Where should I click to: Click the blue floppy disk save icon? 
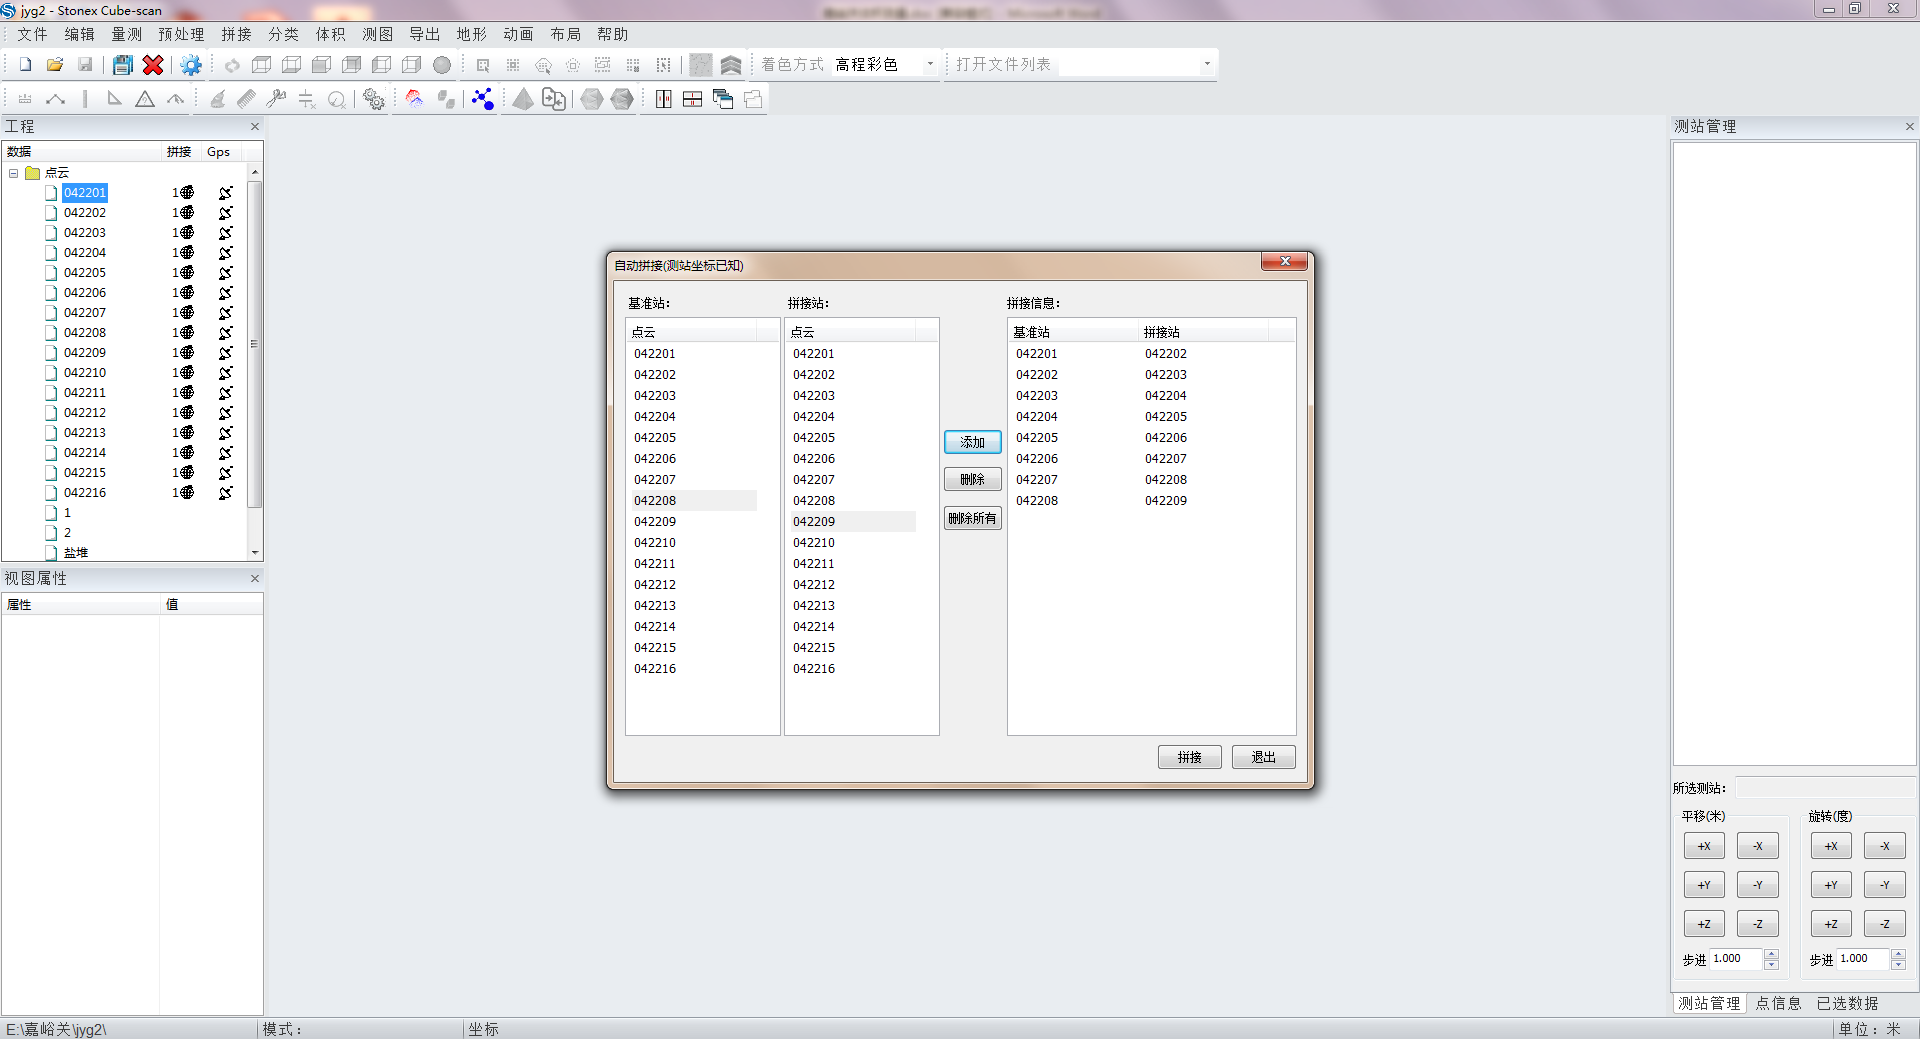pos(122,65)
